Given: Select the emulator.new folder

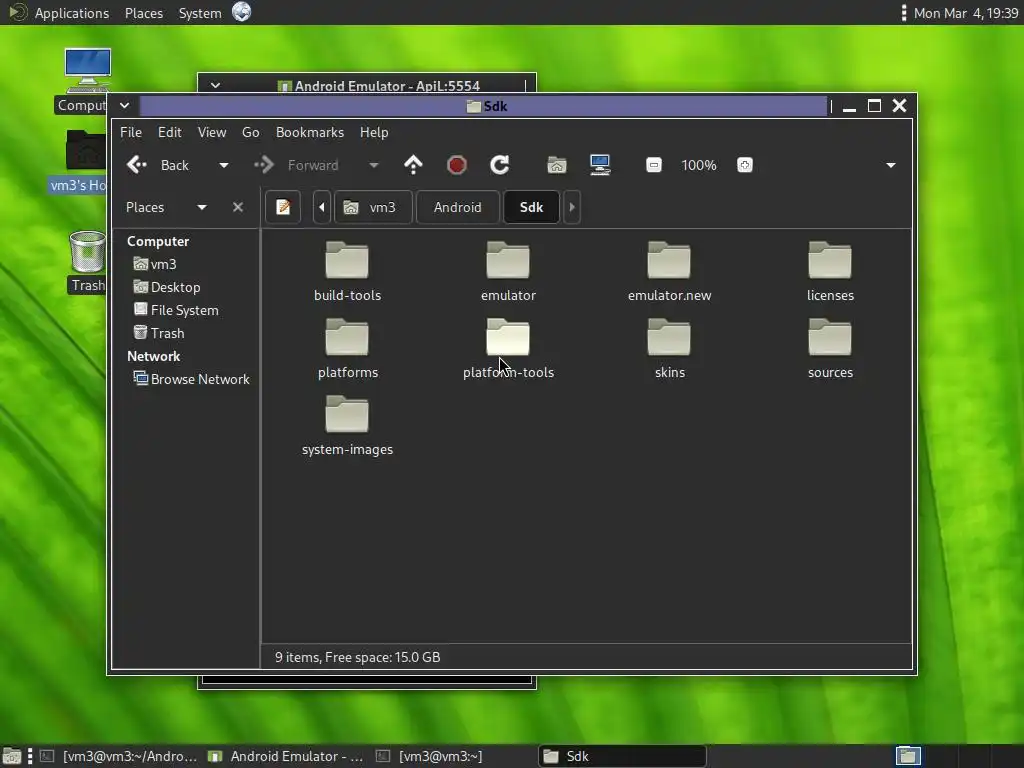Looking at the screenshot, I should tap(669, 271).
